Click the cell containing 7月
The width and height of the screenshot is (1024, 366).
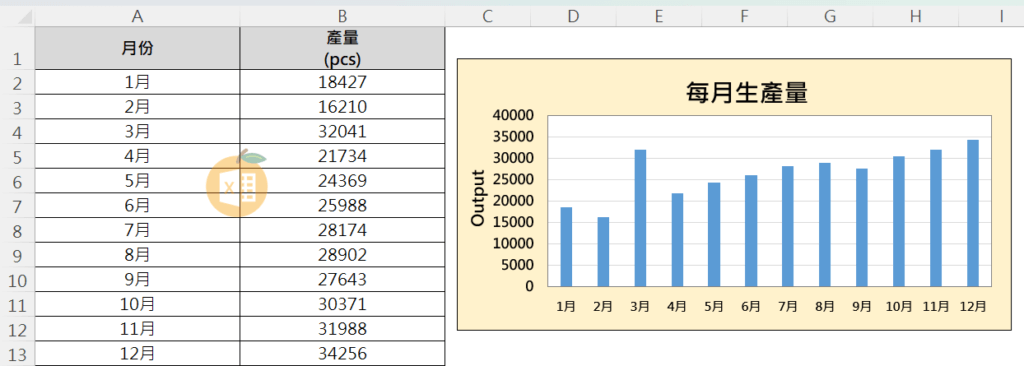137,230
